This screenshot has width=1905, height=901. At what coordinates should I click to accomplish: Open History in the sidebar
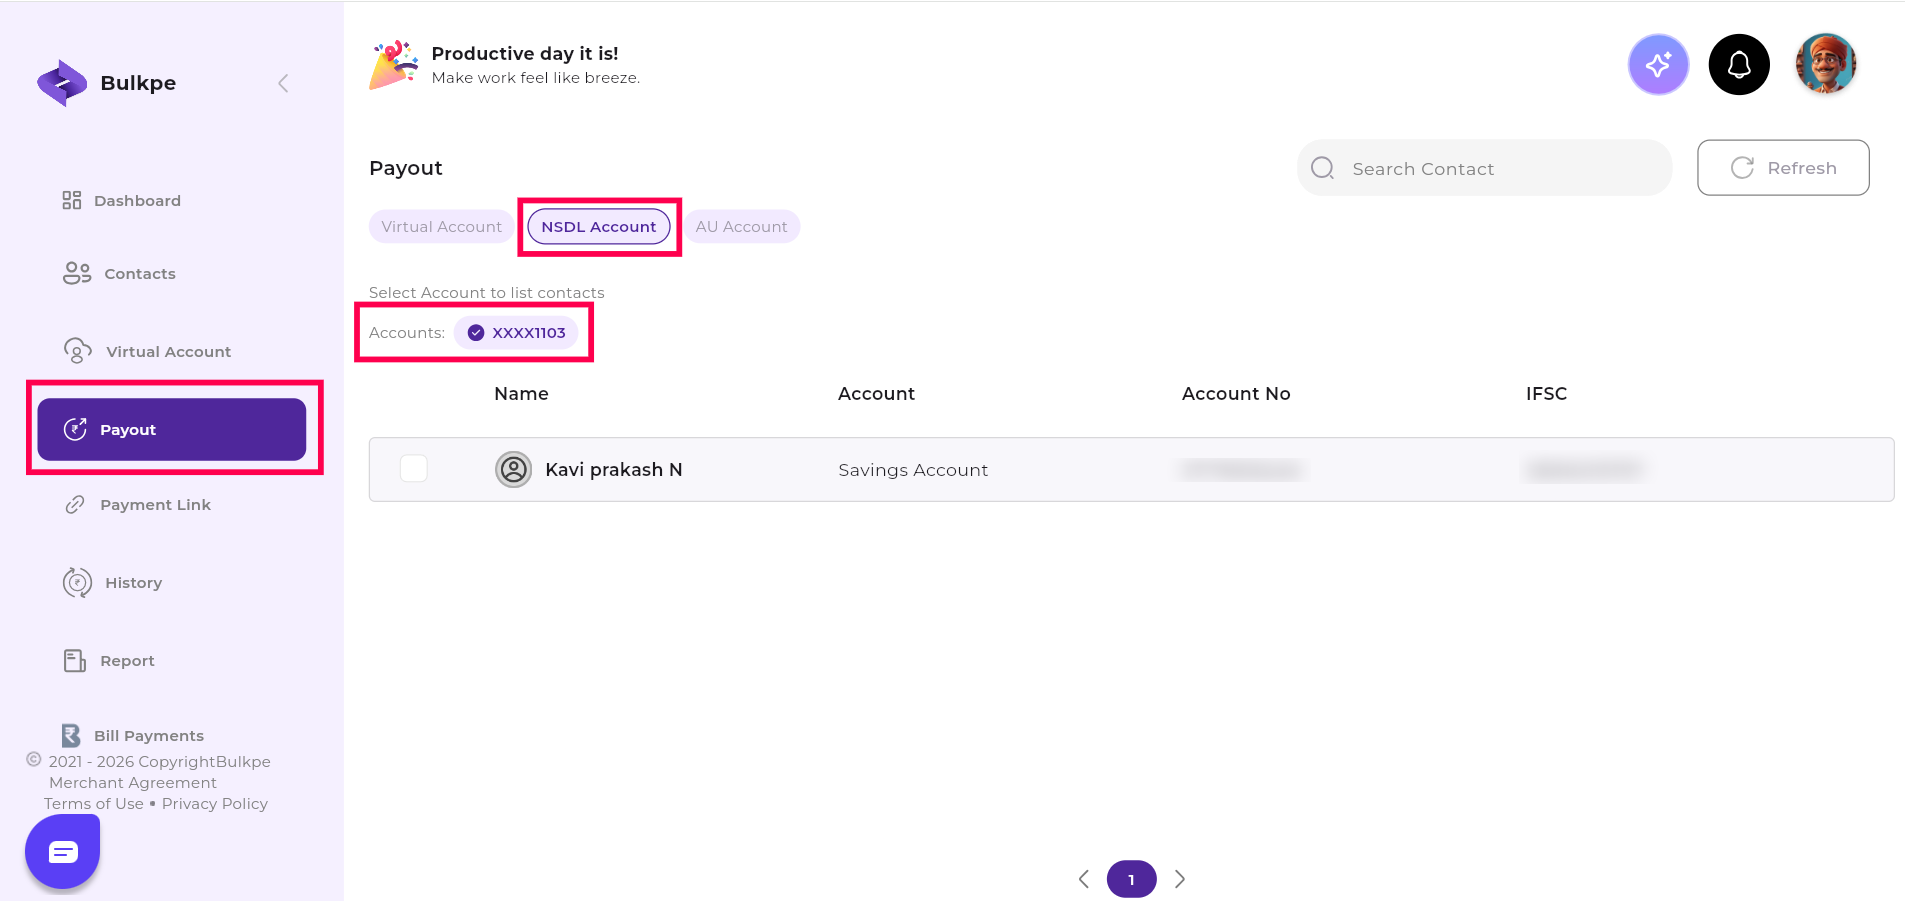pos(133,583)
